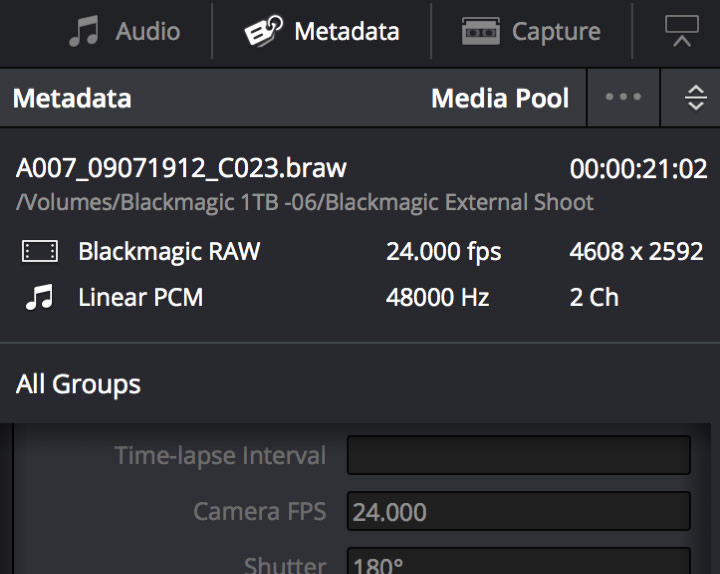Open the Capture tab
Image resolution: width=720 pixels, height=574 pixels.
click(531, 31)
